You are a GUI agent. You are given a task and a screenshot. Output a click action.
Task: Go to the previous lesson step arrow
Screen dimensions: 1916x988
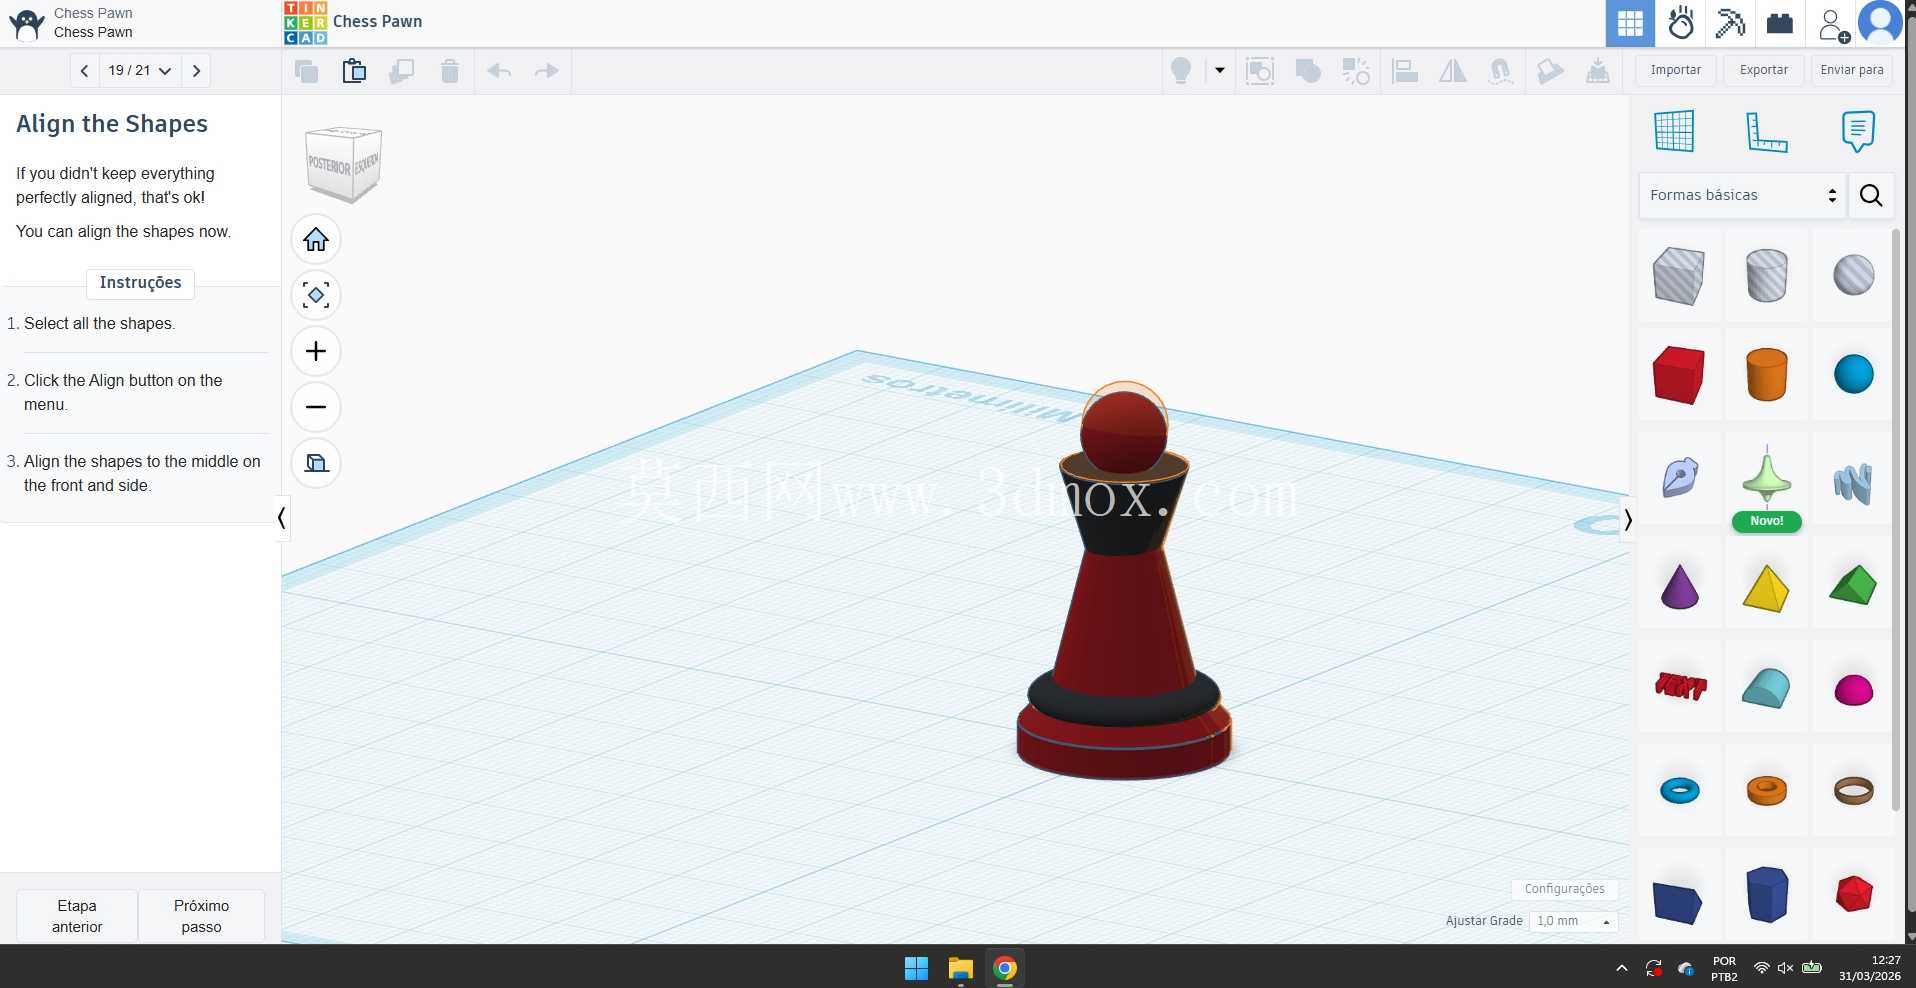coord(84,71)
